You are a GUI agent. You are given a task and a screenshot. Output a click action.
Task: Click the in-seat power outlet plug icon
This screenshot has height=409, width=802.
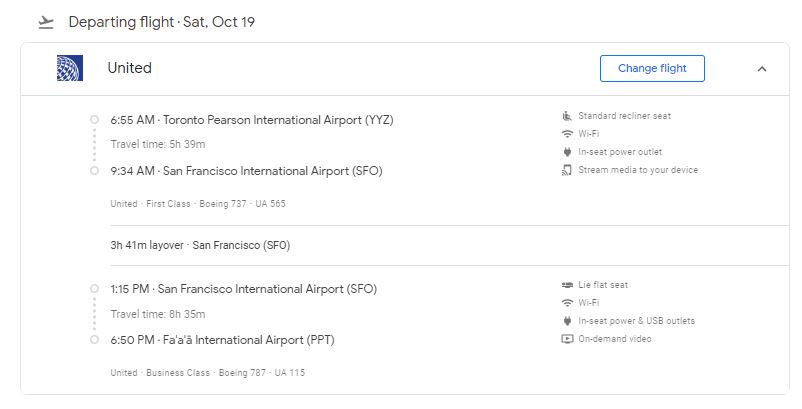pyautogui.click(x=567, y=152)
